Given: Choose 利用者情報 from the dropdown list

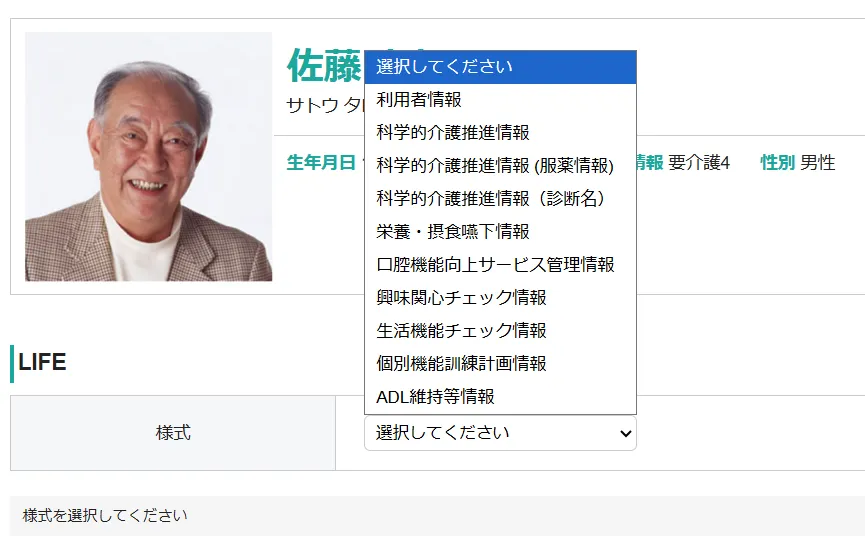Looking at the screenshot, I should click(x=500, y=100).
